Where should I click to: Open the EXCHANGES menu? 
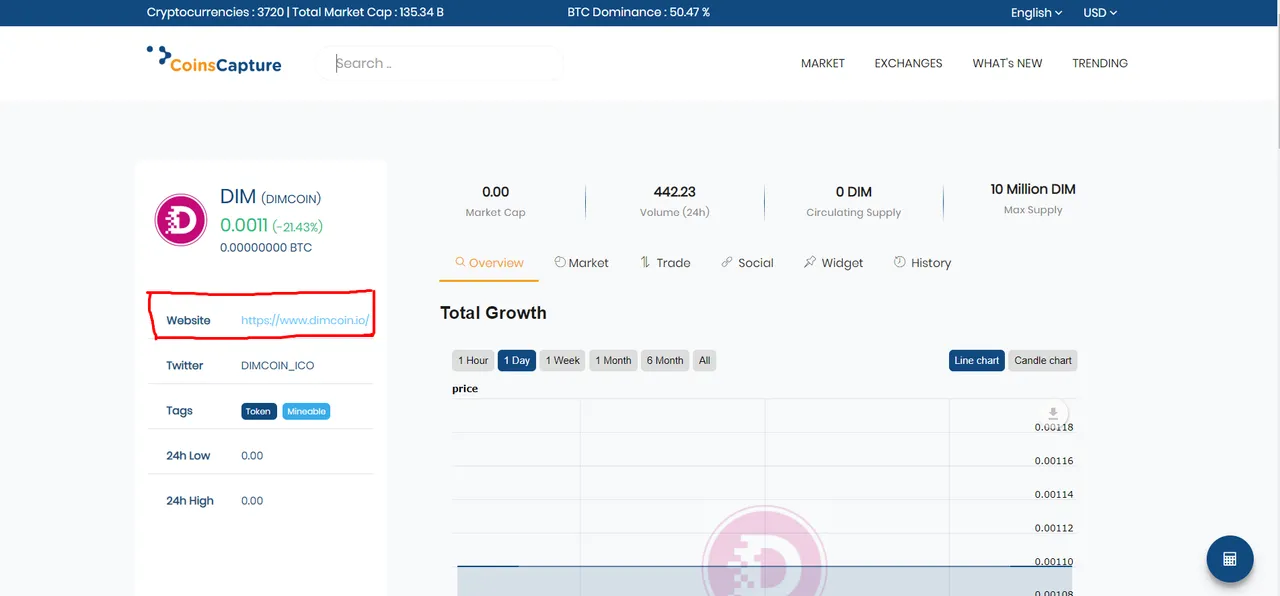[x=908, y=63]
